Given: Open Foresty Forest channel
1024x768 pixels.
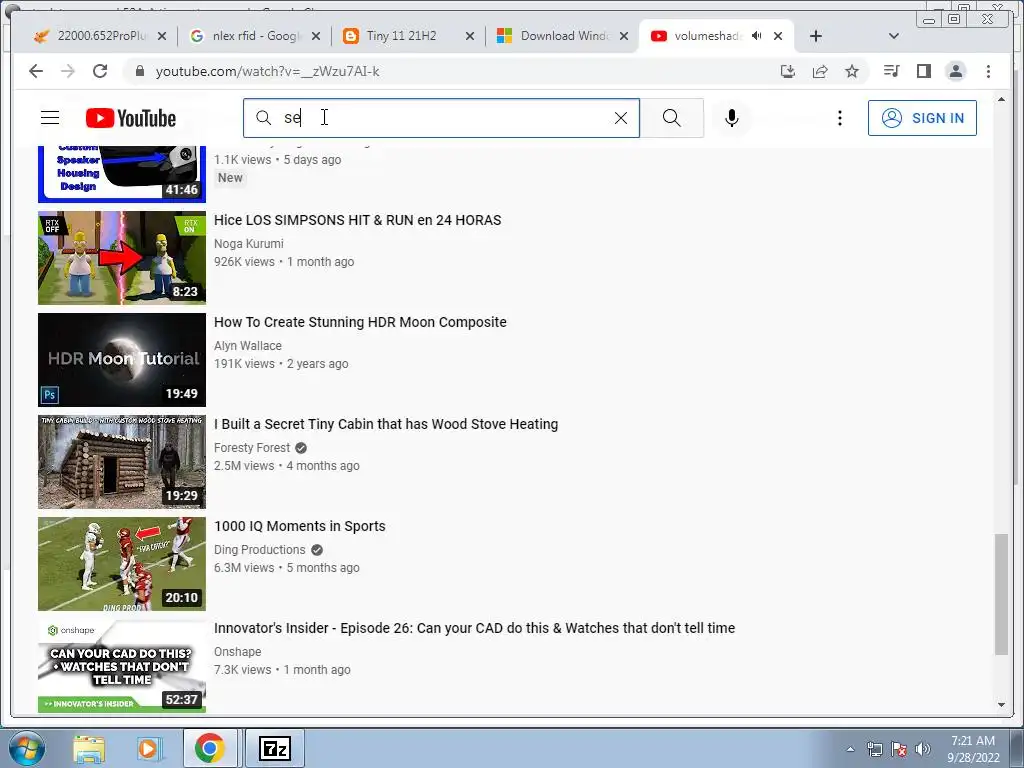Looking at the screenshot, I should [252, 447].
